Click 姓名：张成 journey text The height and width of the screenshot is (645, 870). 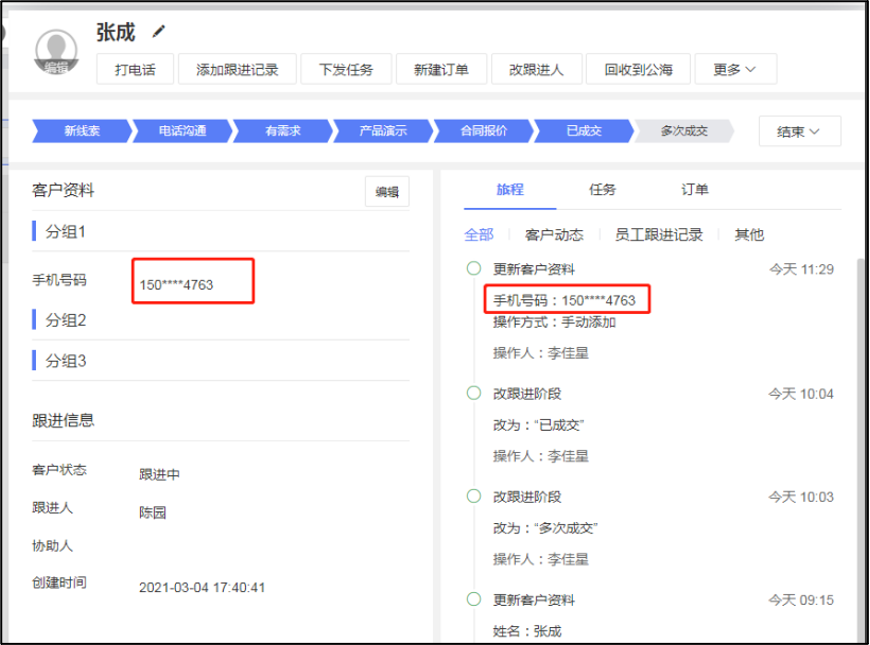click(x=527, y=631)
